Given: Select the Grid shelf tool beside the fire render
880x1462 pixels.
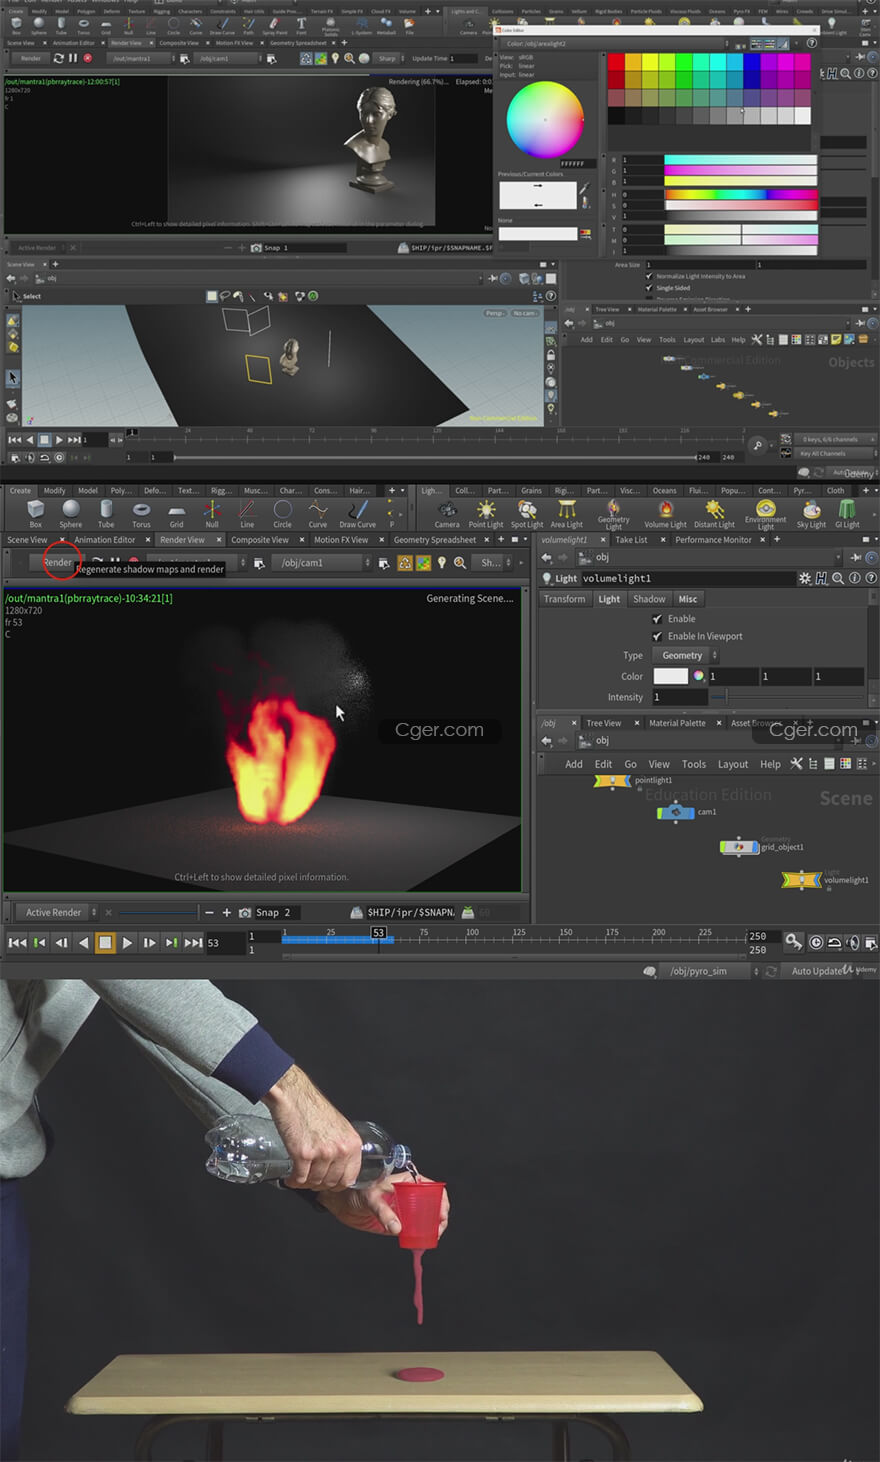Looking at the screenshot, I should click(176, 513).
